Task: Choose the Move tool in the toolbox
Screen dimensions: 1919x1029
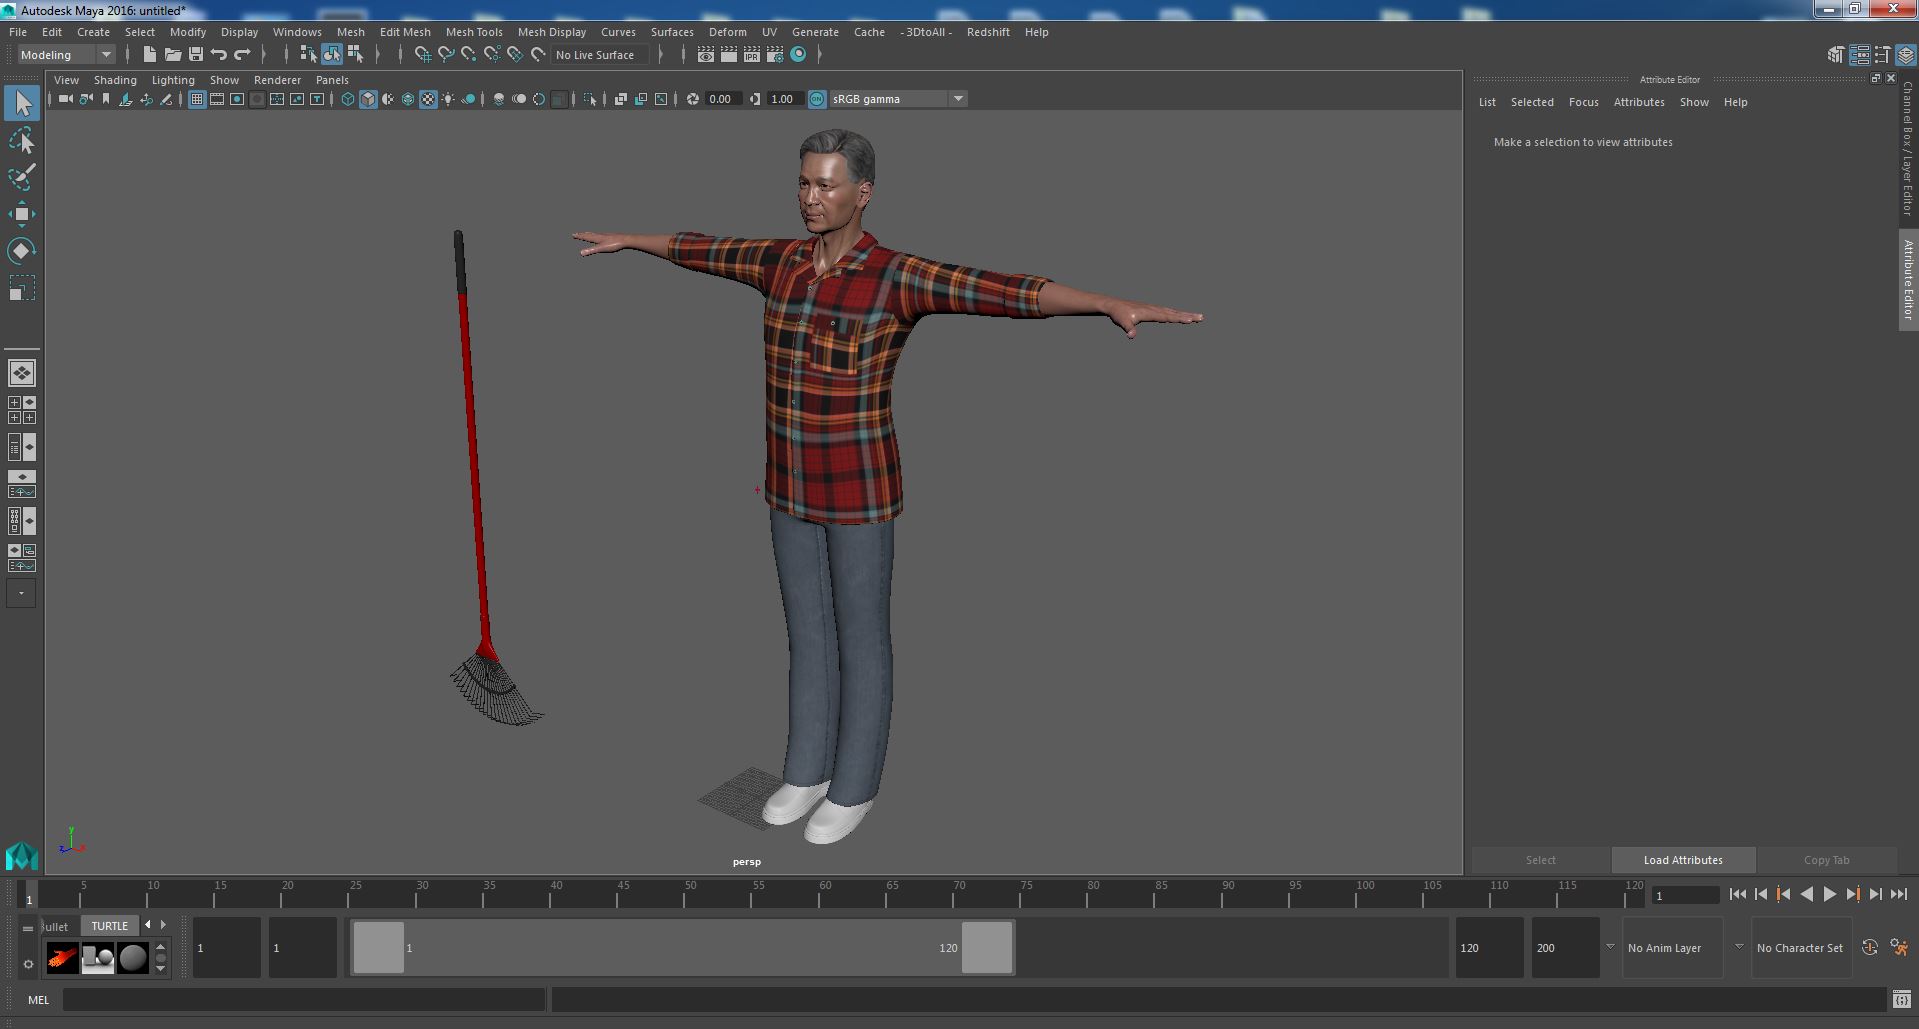Action: click(22, 214)
